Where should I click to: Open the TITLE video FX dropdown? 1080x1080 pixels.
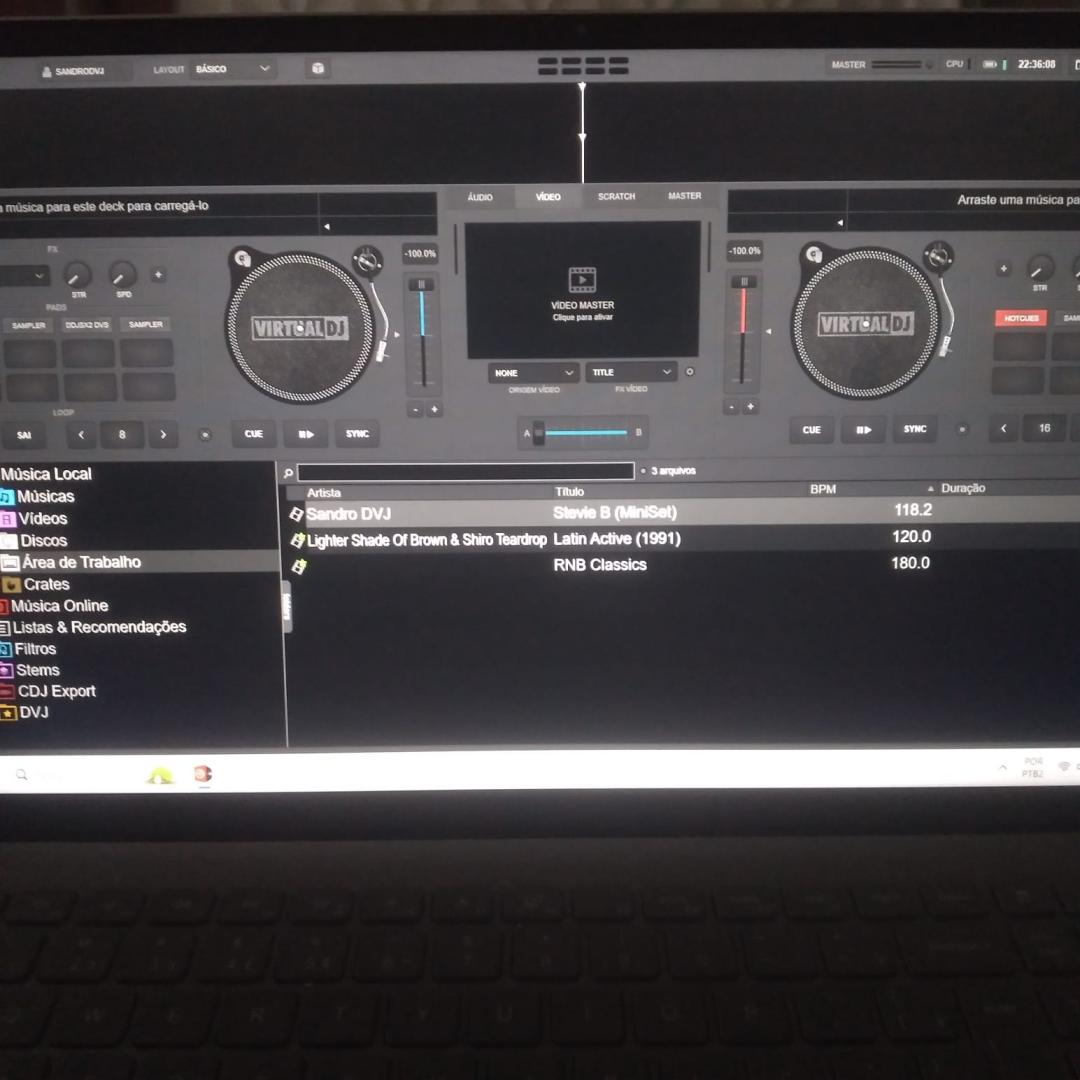(631, 372)
